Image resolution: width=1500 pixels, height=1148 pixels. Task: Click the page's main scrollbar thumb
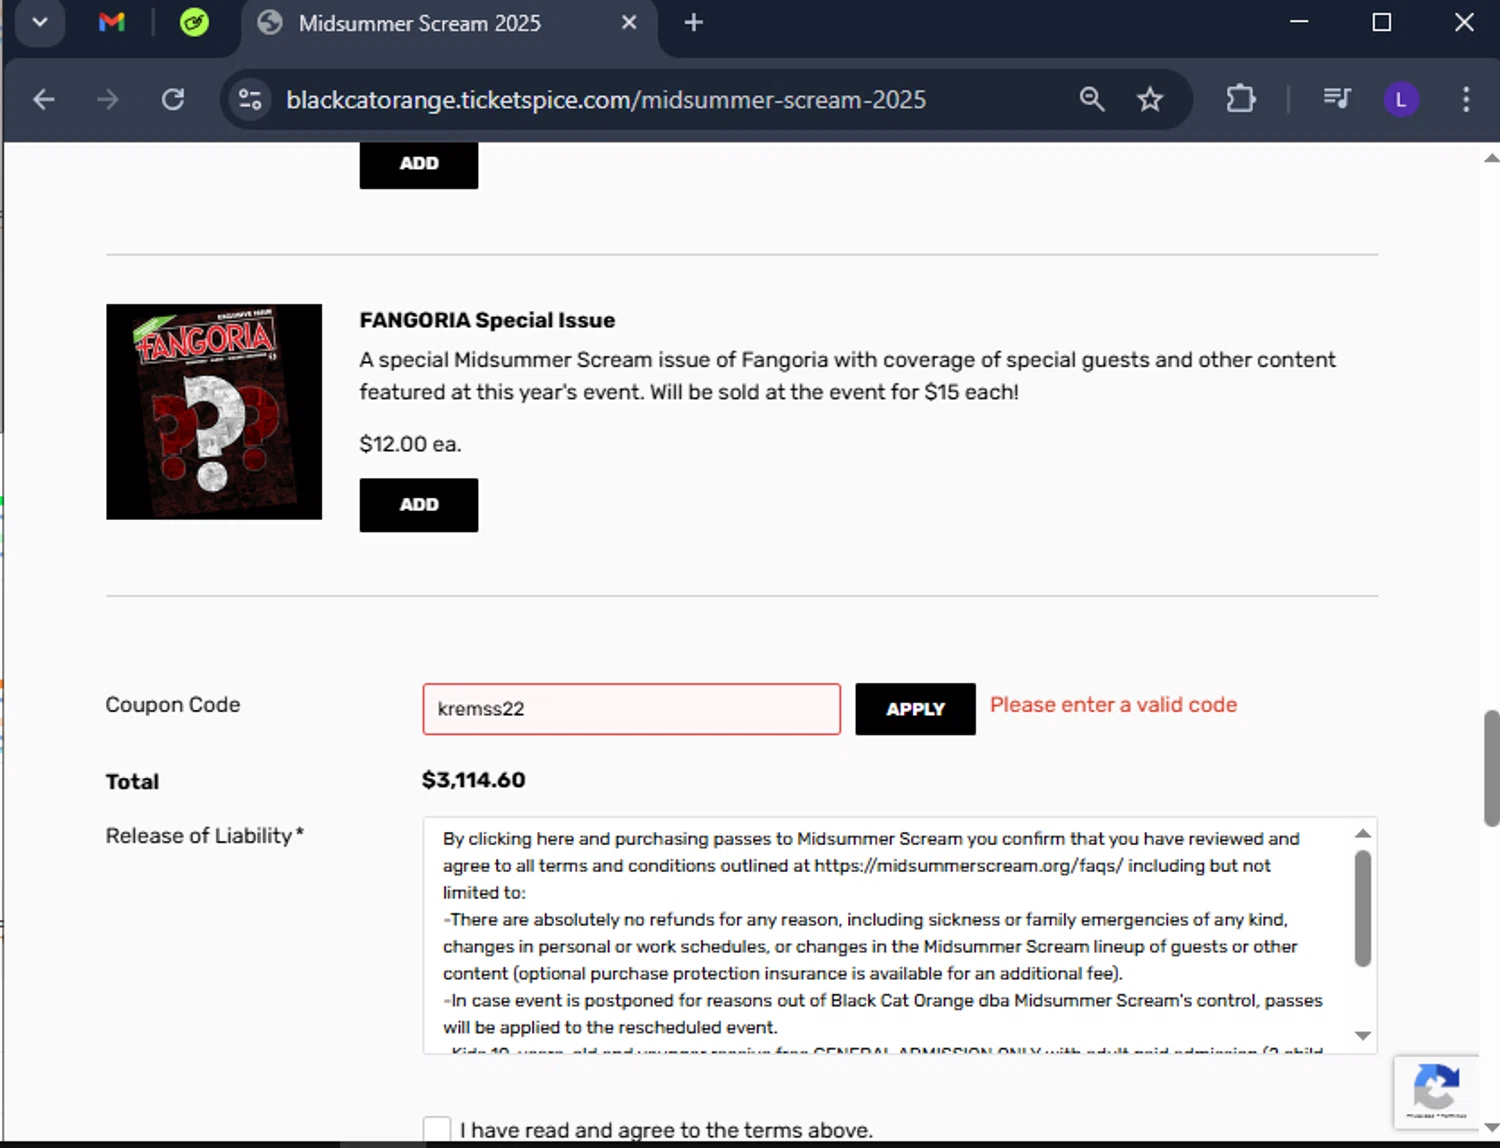tap(1491, 768)
